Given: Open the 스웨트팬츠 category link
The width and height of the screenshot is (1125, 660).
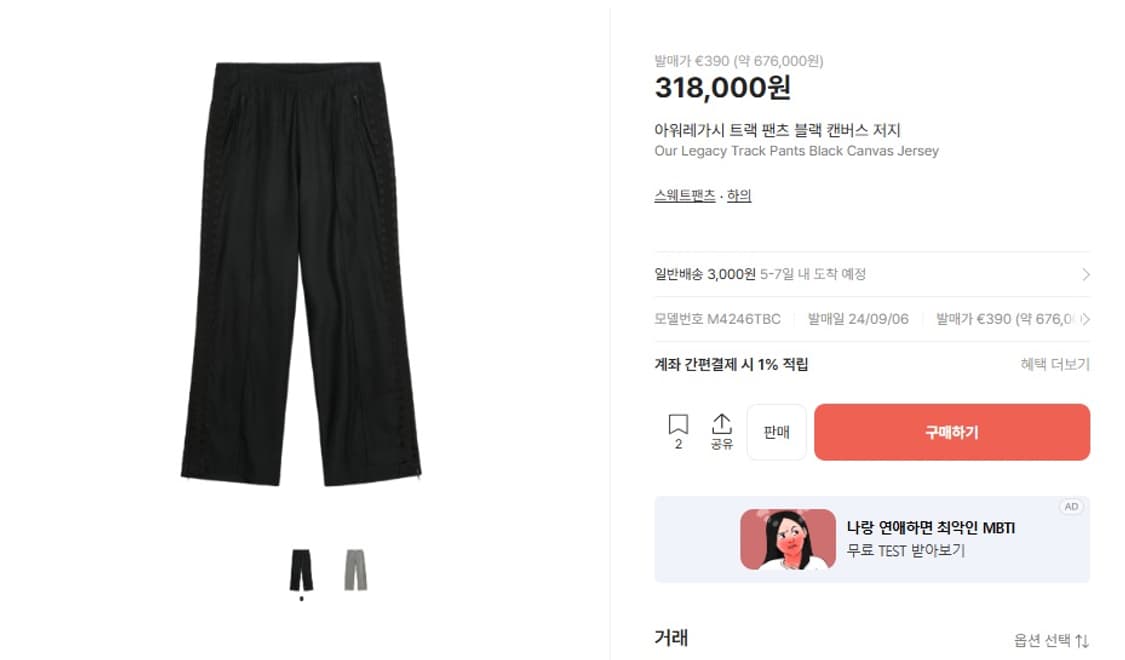Looking at the screenshot, I should (x=684, y=195).
